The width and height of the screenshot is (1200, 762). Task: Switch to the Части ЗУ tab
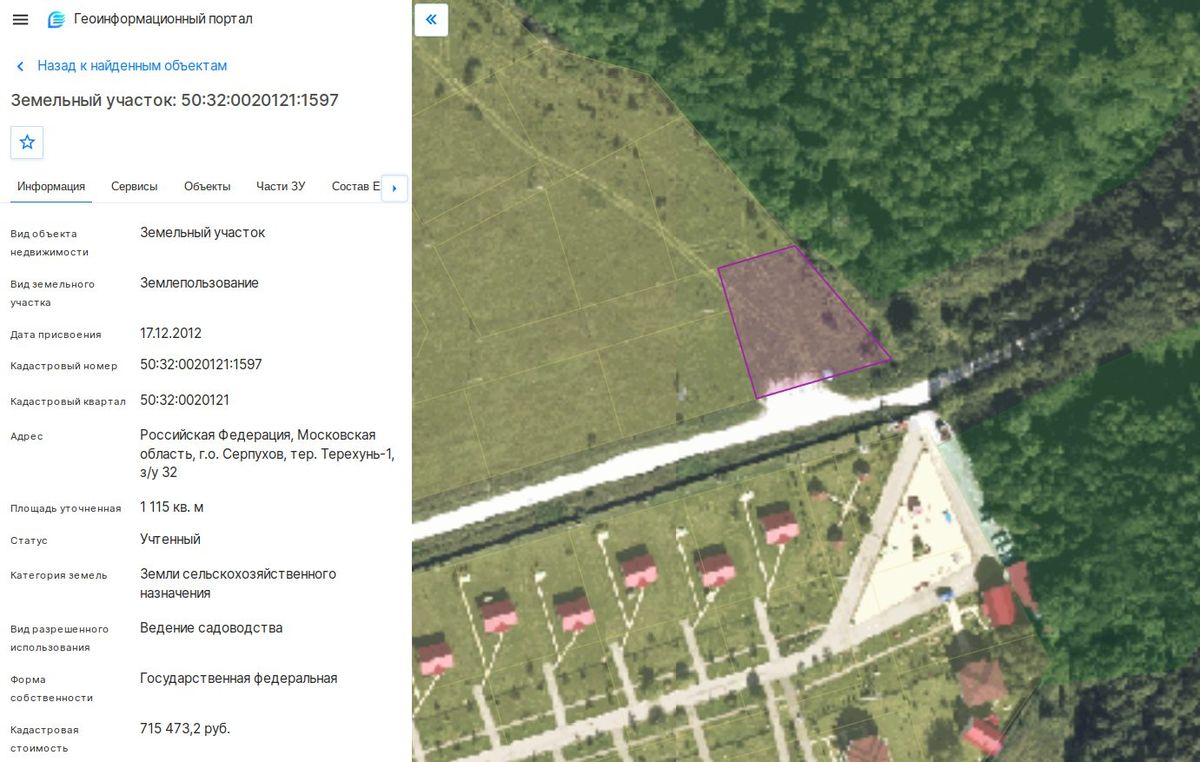[x=281, y=187]
